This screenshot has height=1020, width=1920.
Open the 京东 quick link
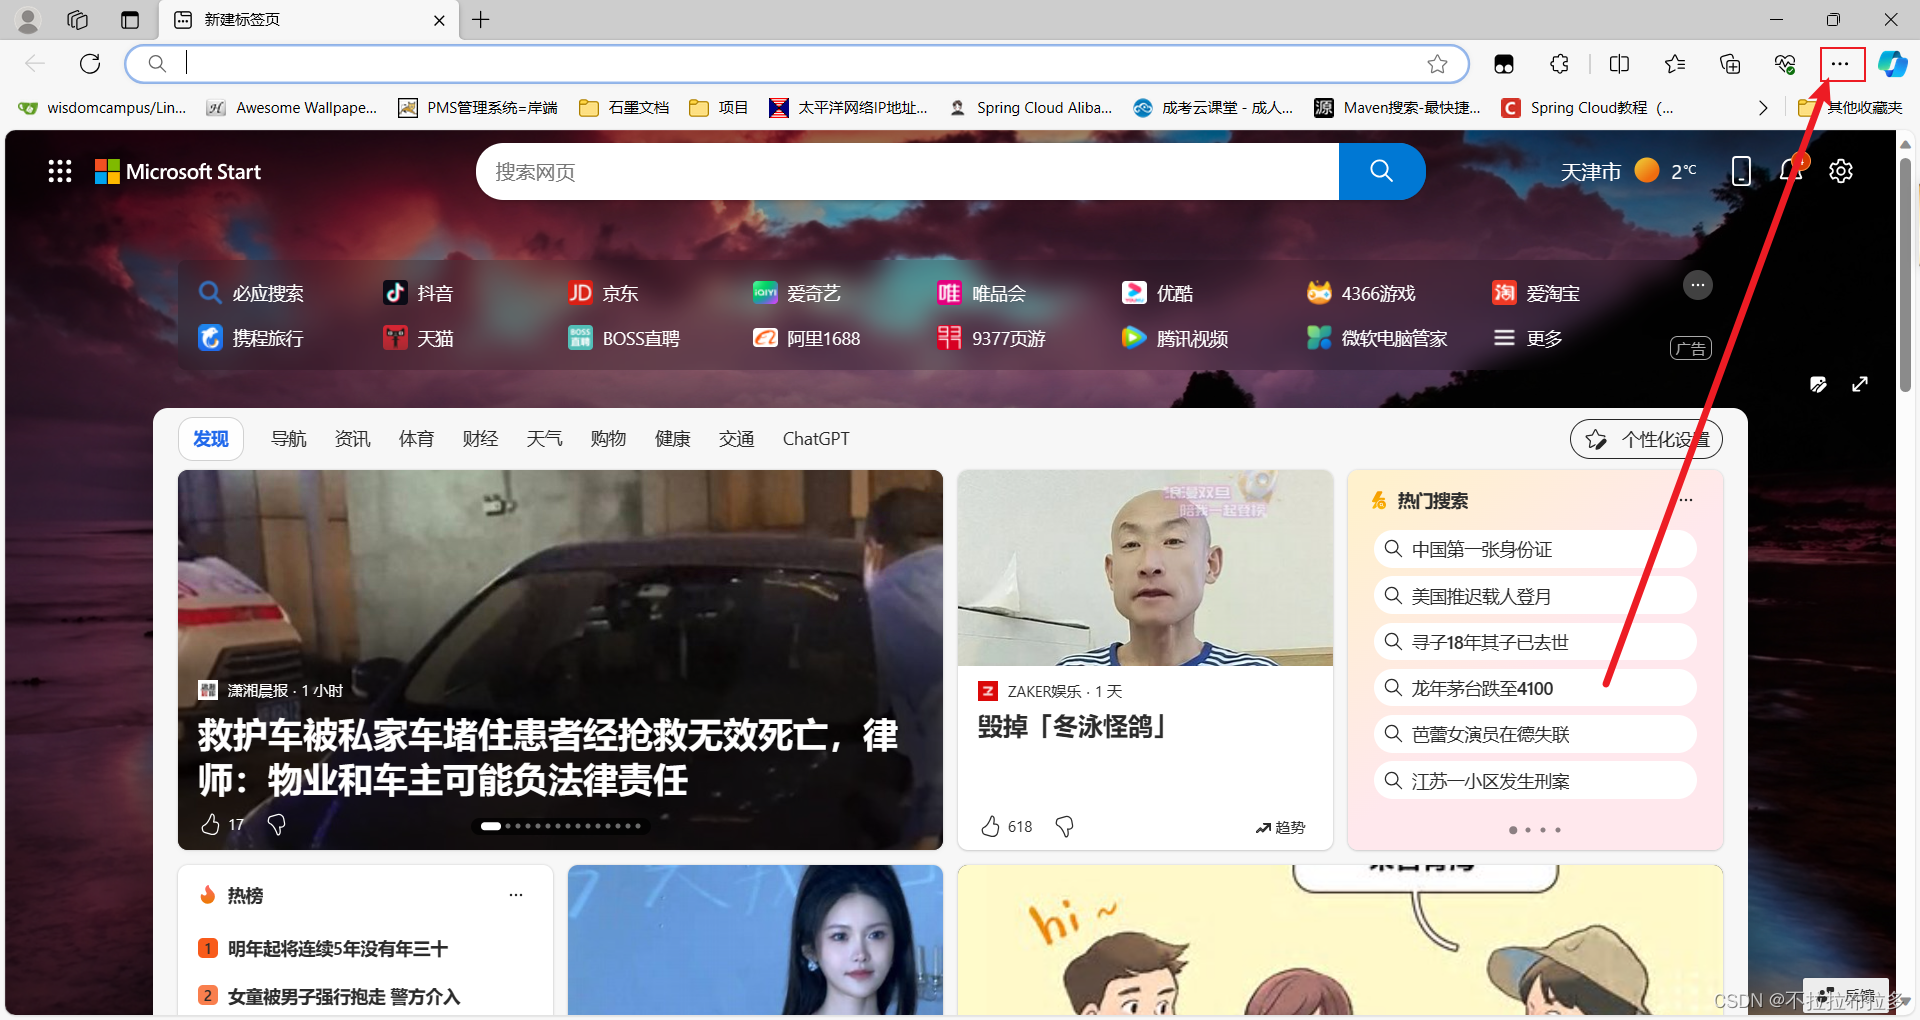click(603, 293)
